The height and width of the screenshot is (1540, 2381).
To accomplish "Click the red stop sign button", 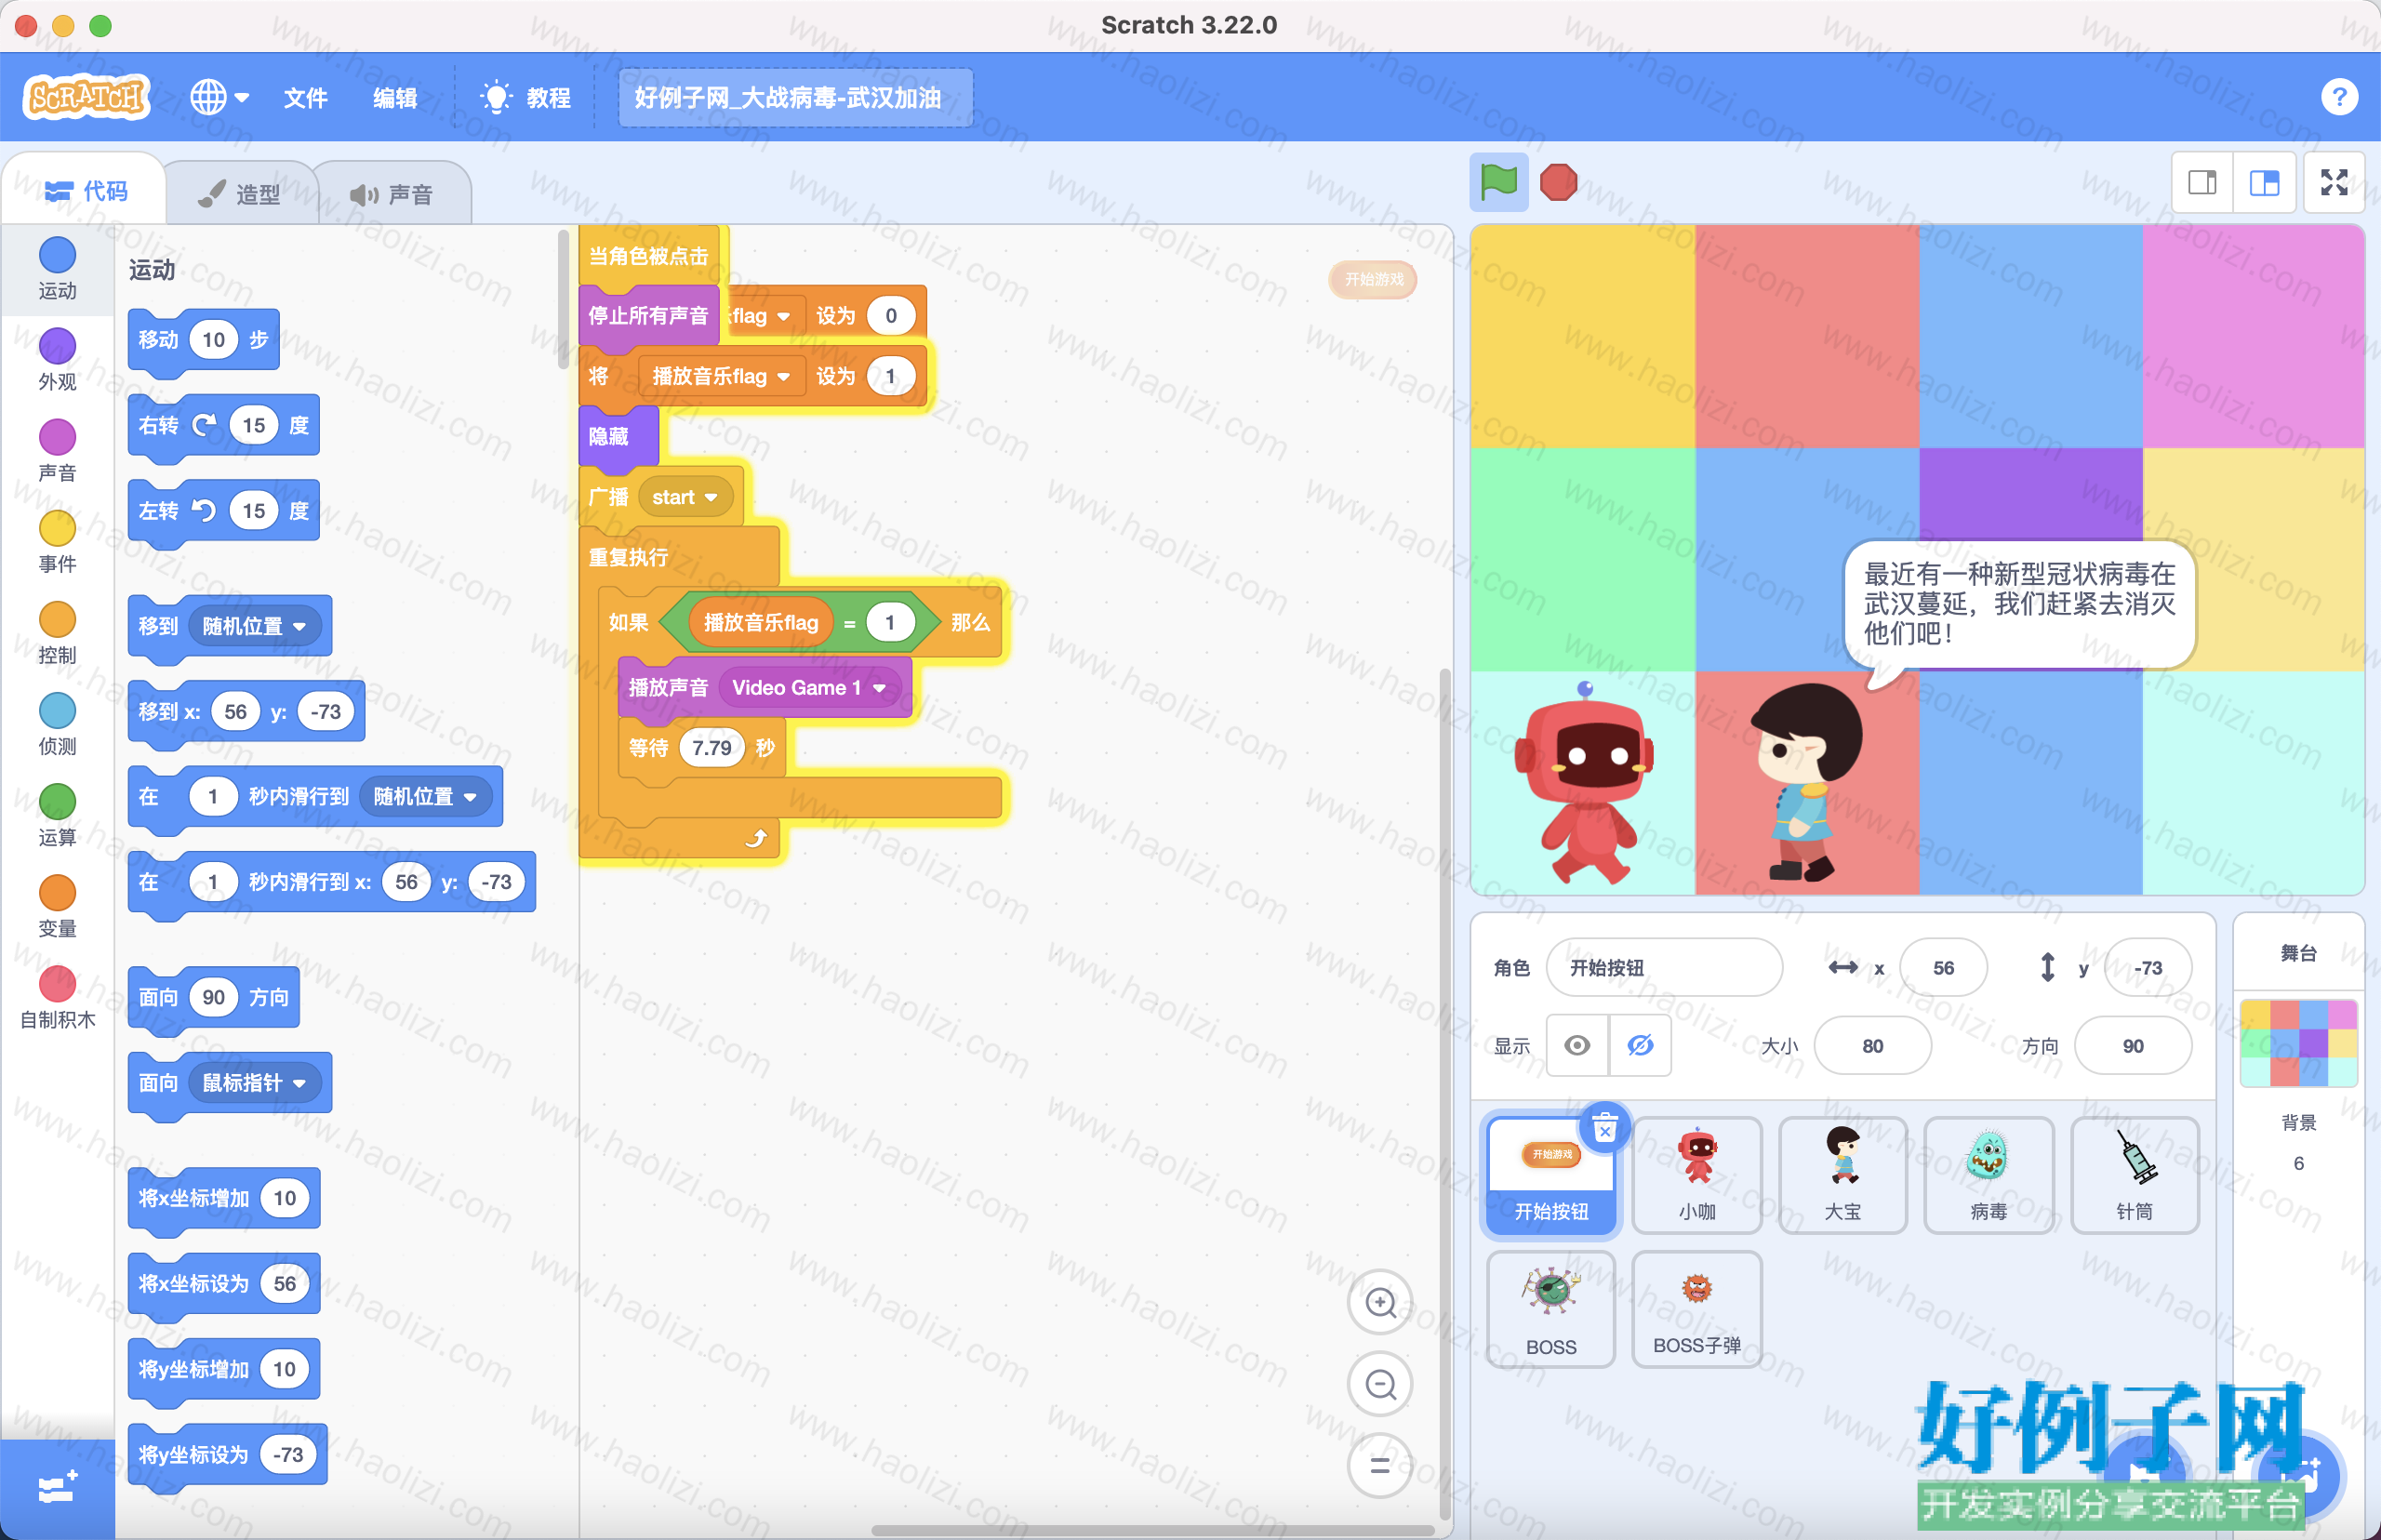I will pyautogui.click(x=1558, y=182).
